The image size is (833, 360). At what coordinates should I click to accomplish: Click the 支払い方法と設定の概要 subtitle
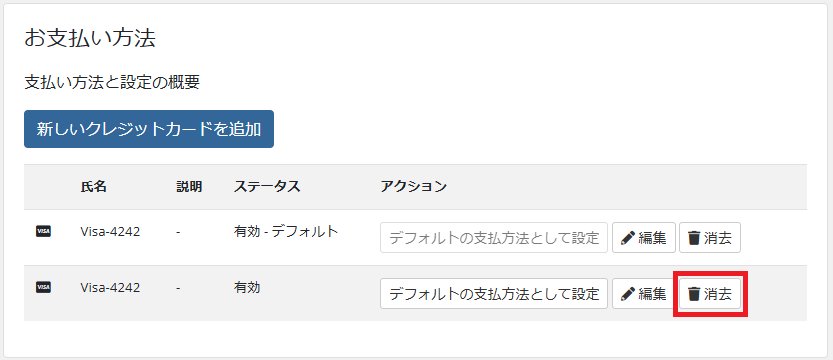112,83
